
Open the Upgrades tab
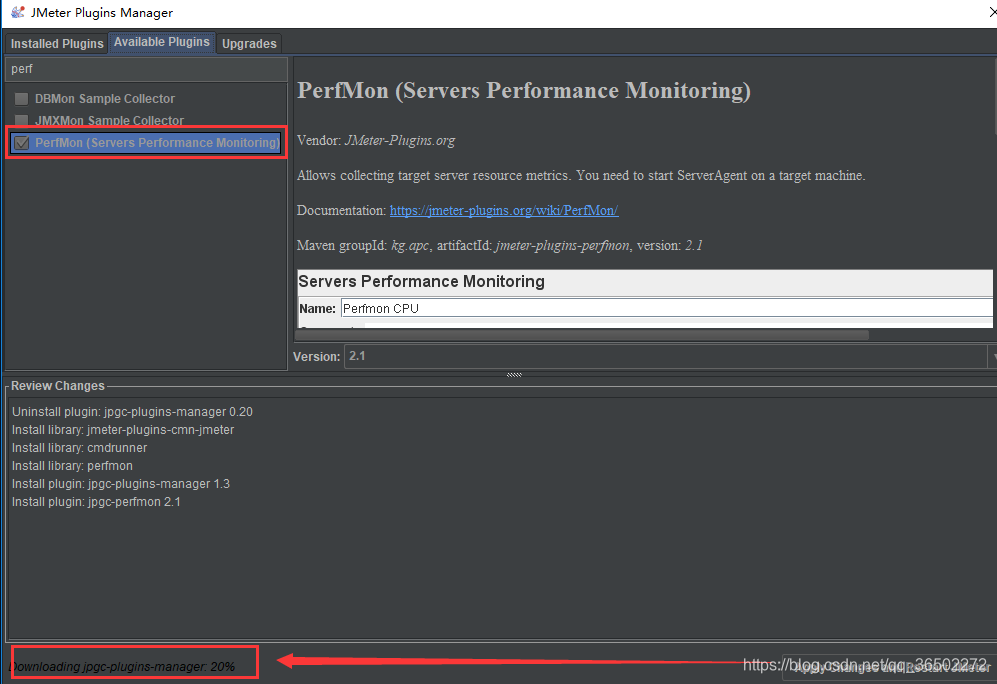(x=249, y=43)
